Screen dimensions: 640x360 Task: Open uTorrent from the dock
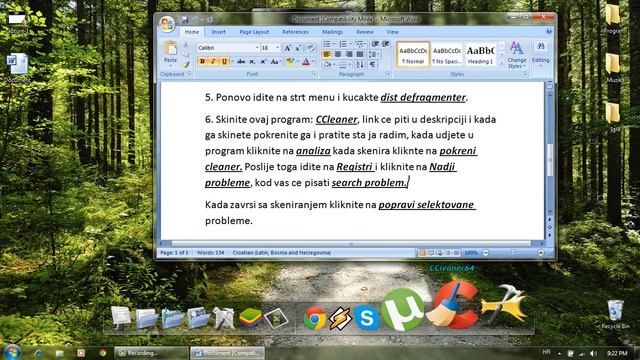[402, 309]
